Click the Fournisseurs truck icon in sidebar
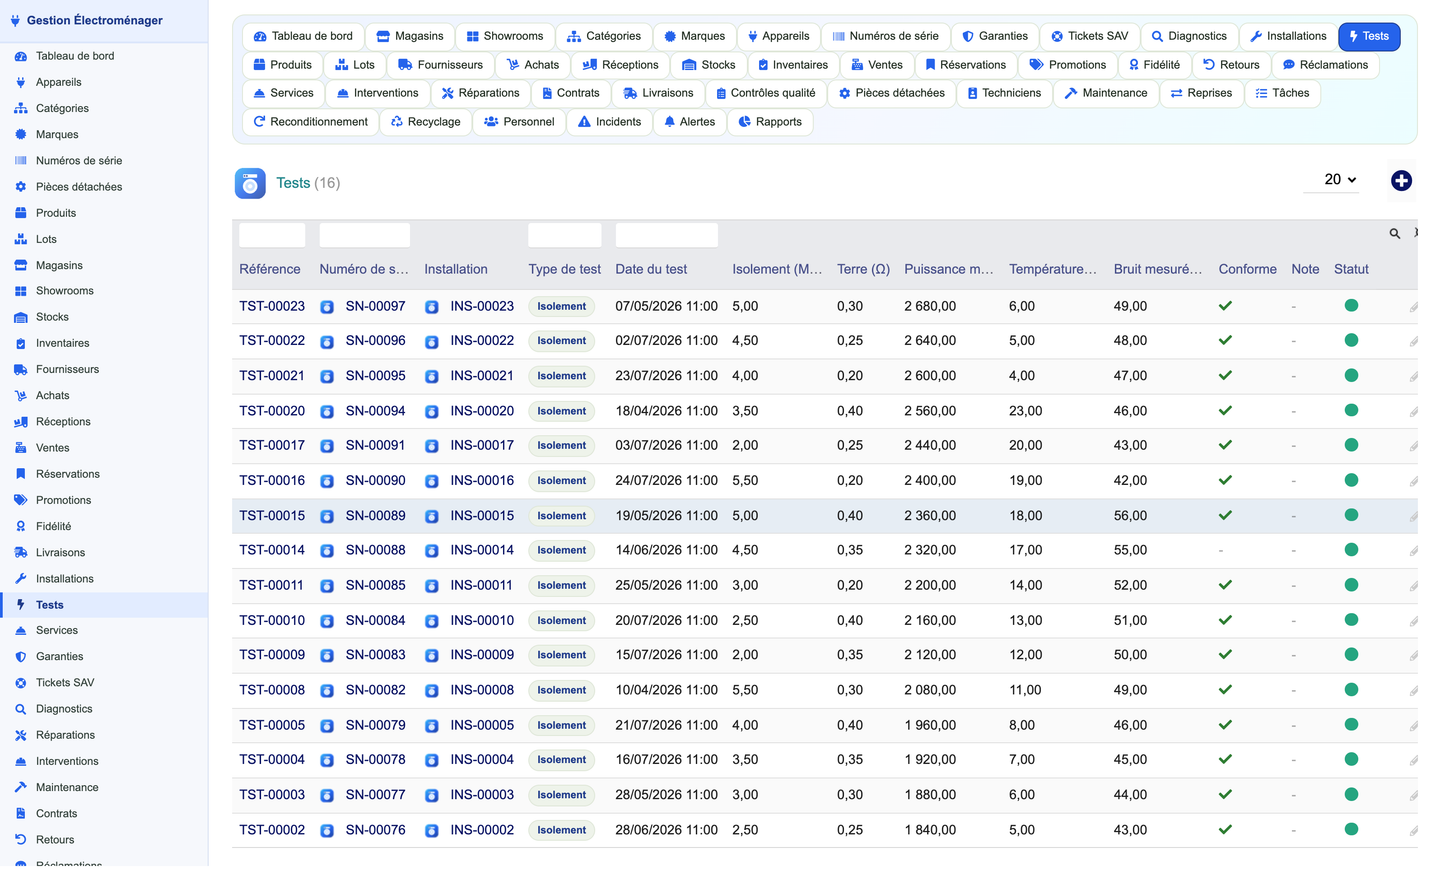The image size is (1445, 894). [x=20, y=369]
